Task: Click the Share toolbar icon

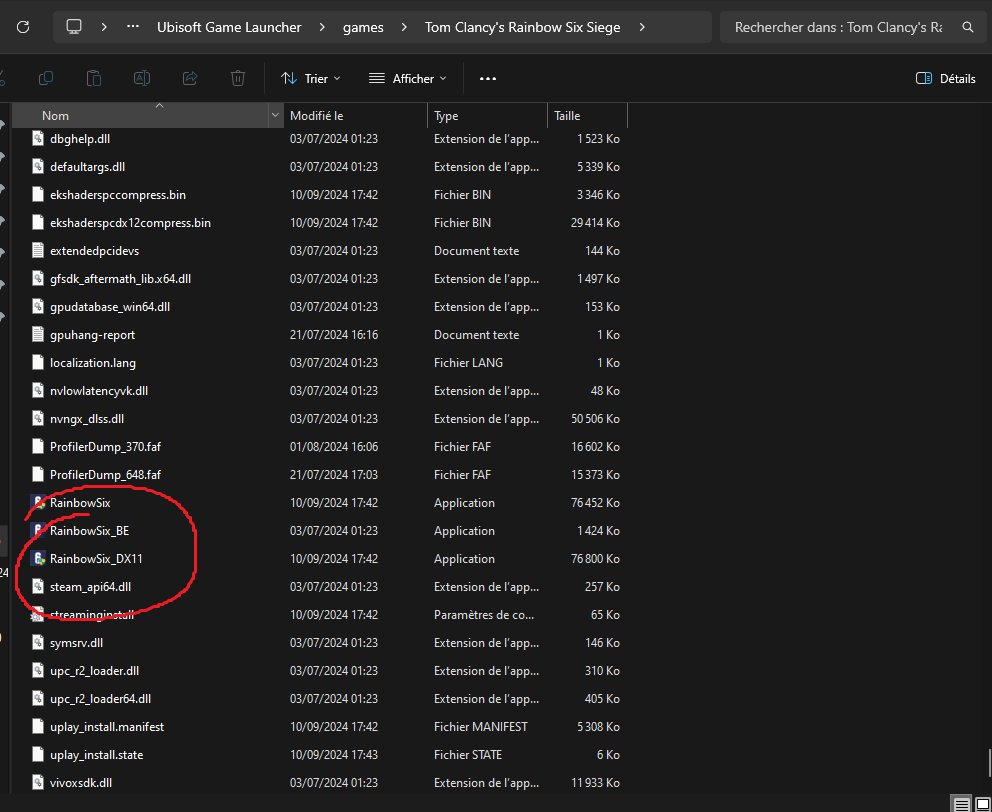Action: (x=190, y=78)
